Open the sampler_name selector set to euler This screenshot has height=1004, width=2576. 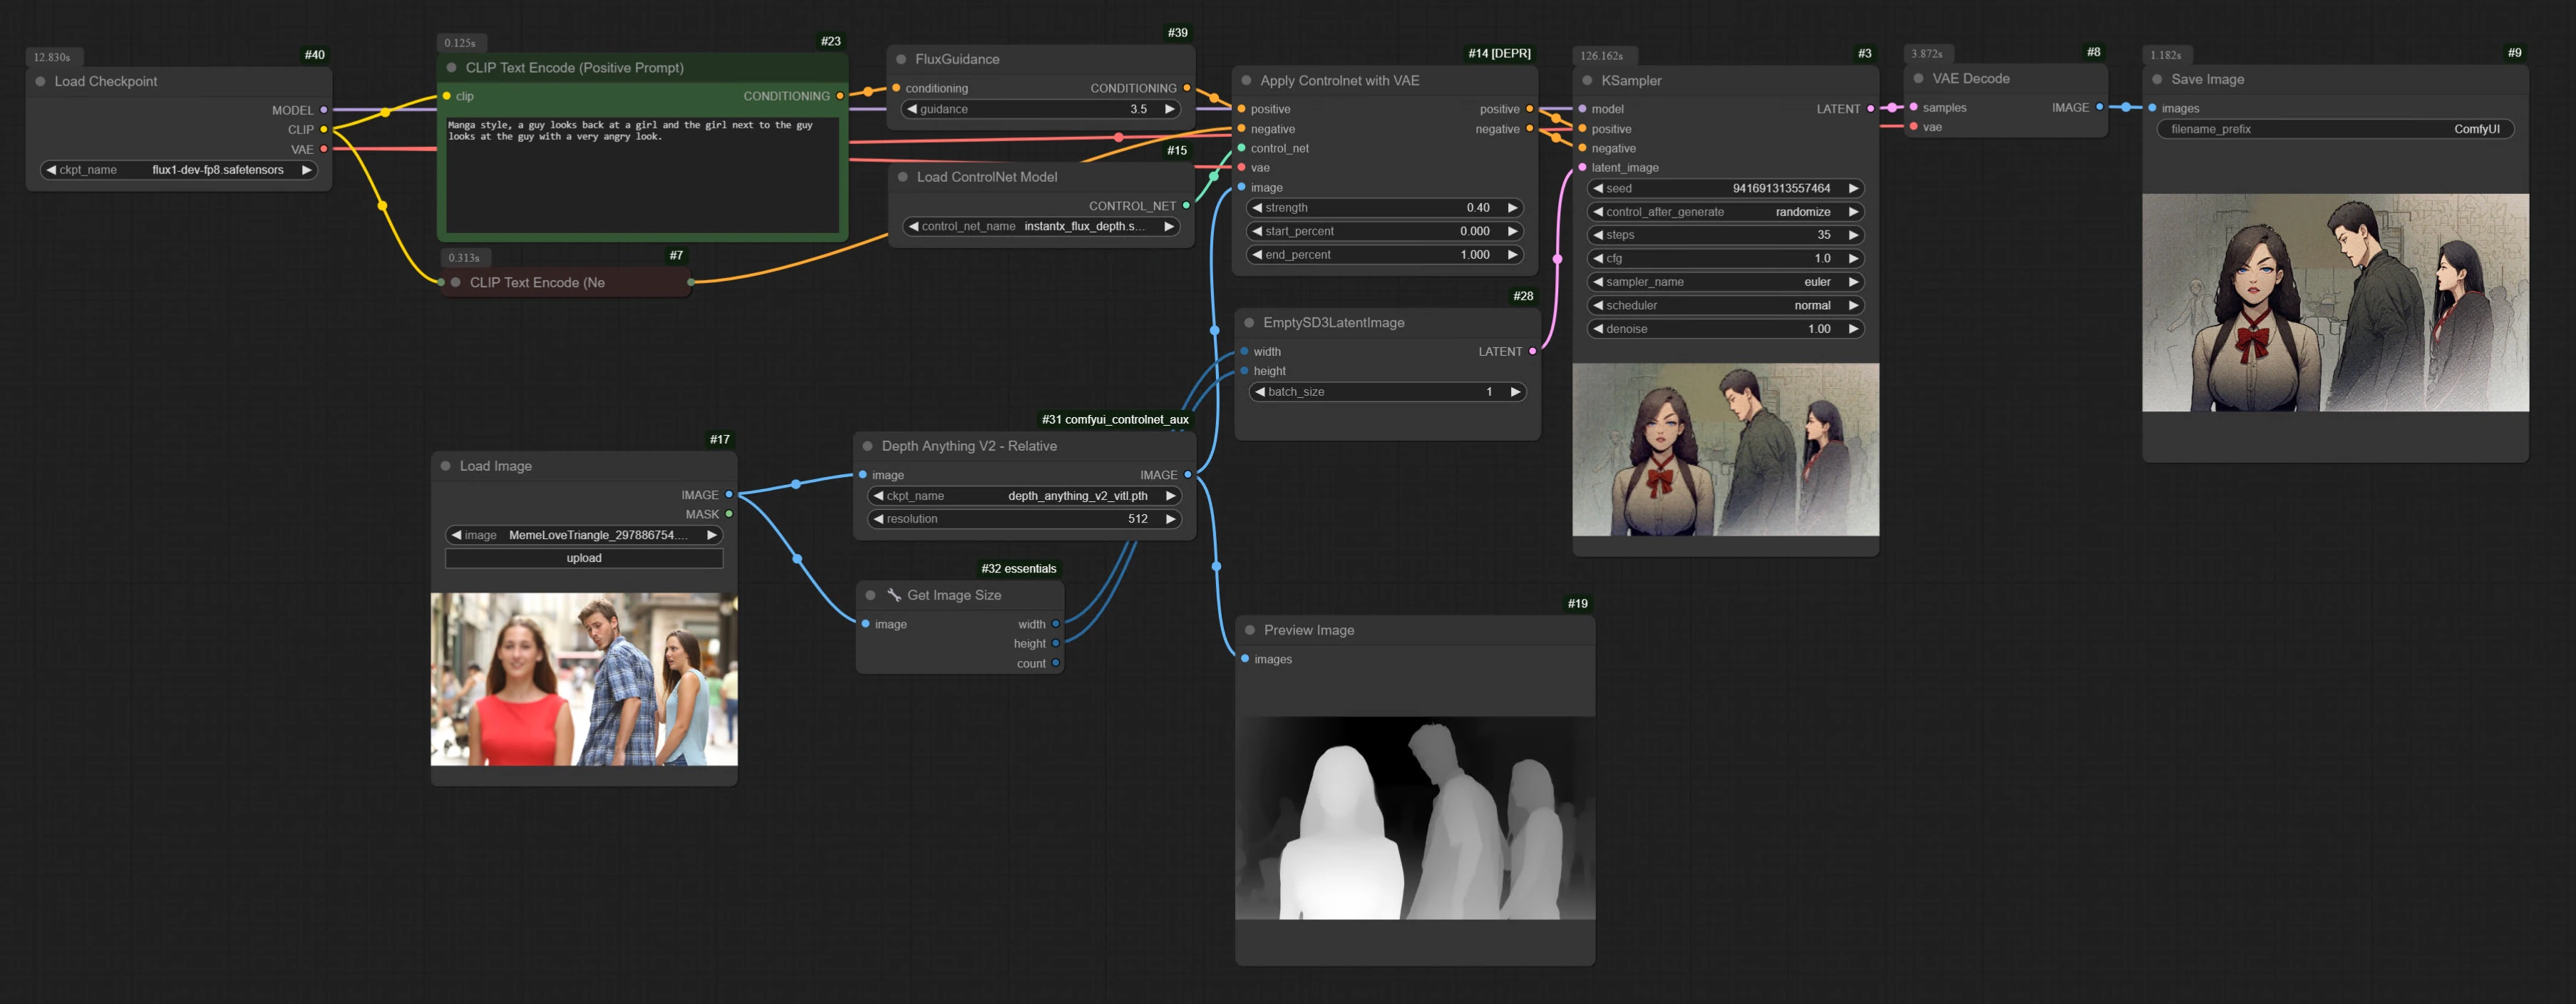(1725, 282)
